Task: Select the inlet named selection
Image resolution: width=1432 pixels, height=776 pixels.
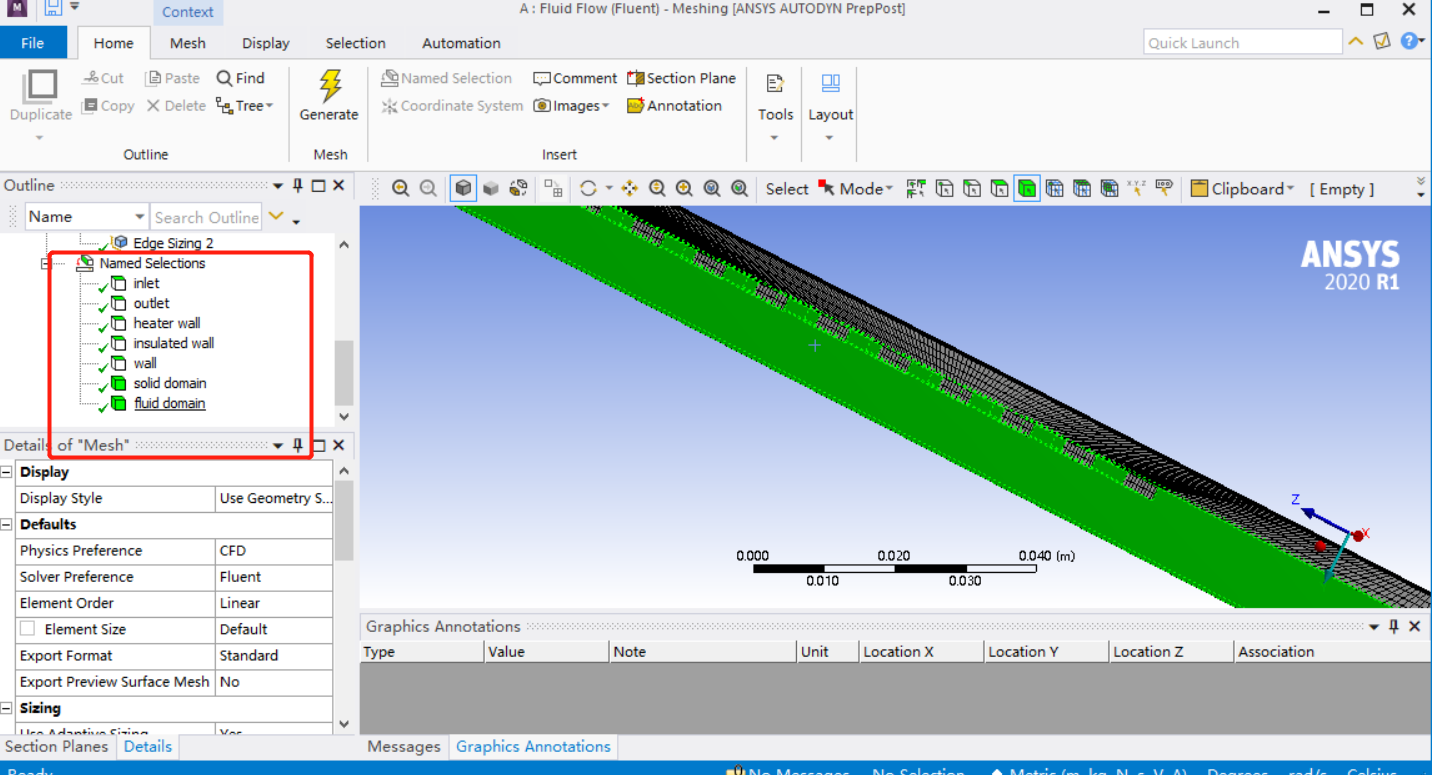Action: click(145, 283)
